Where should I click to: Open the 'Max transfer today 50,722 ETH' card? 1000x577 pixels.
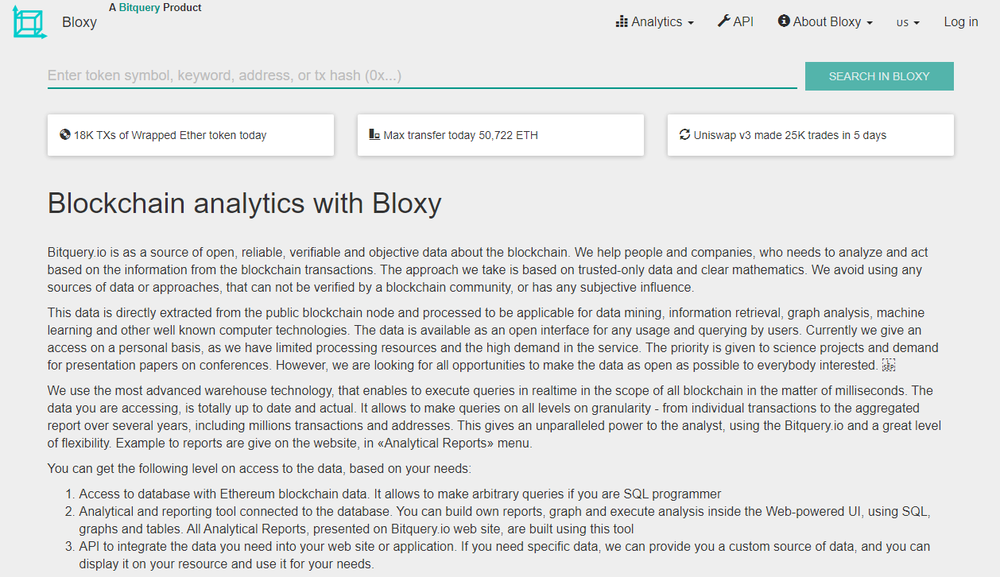pyautogui.click(x=501, y=135)
